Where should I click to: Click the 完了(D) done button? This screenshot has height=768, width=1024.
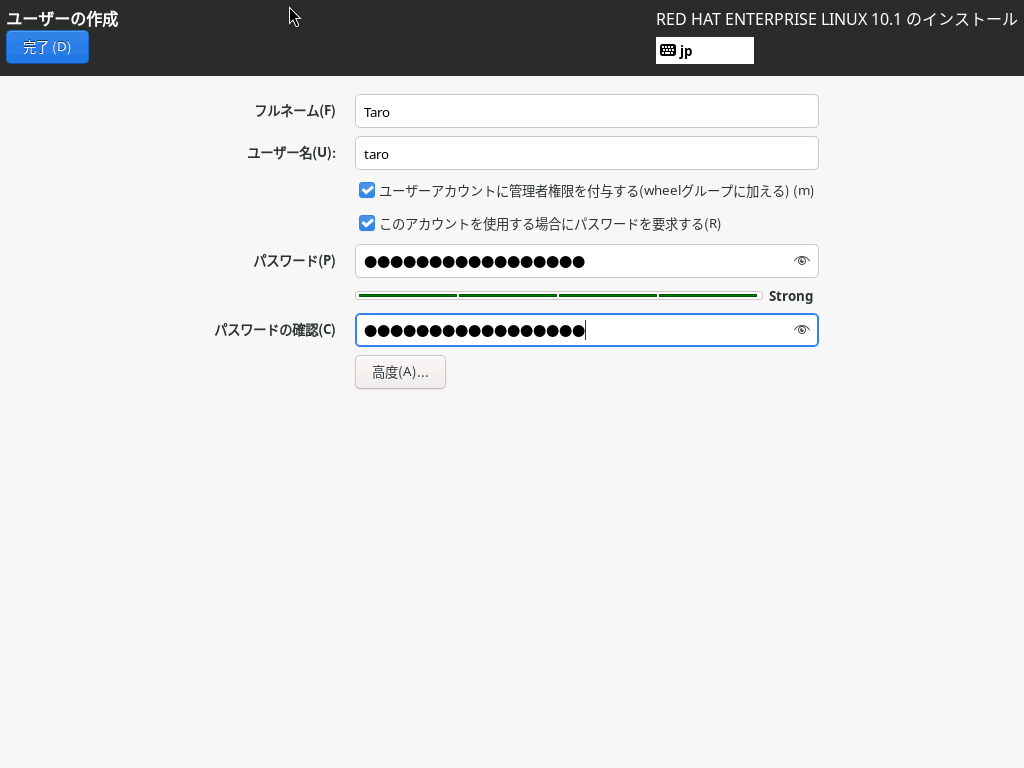point(47,47)
